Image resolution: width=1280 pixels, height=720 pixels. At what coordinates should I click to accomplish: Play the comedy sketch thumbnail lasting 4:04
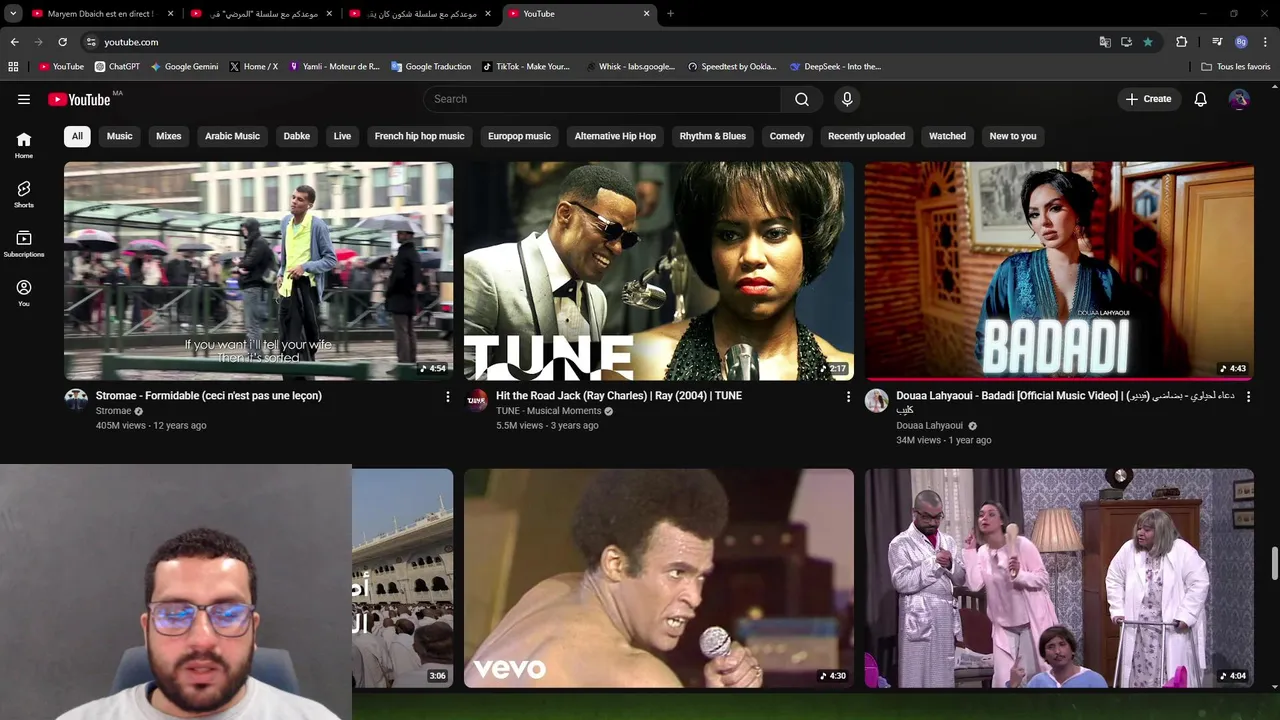pos(1059,578)
